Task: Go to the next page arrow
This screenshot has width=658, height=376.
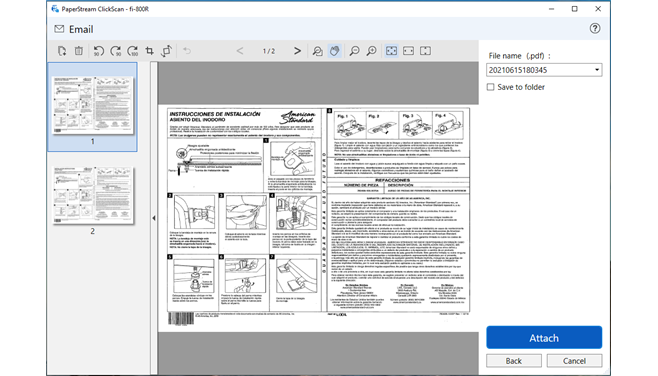Action: click(297, 51)
